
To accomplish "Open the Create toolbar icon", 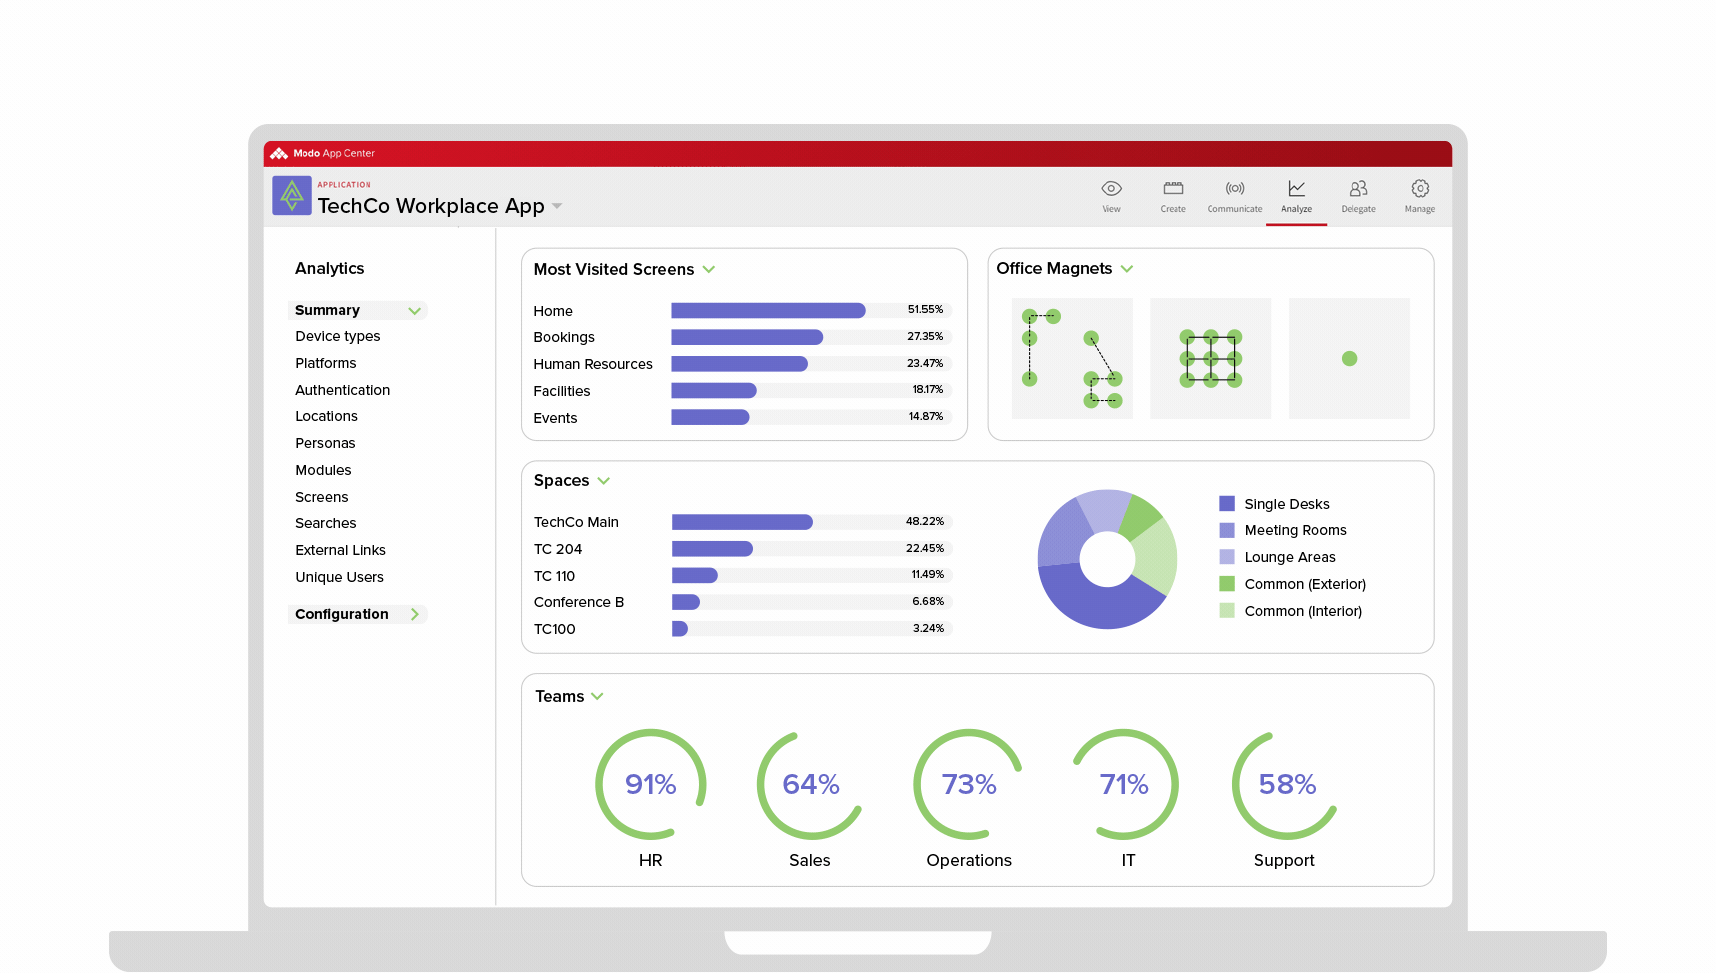I will point(1173,189).
